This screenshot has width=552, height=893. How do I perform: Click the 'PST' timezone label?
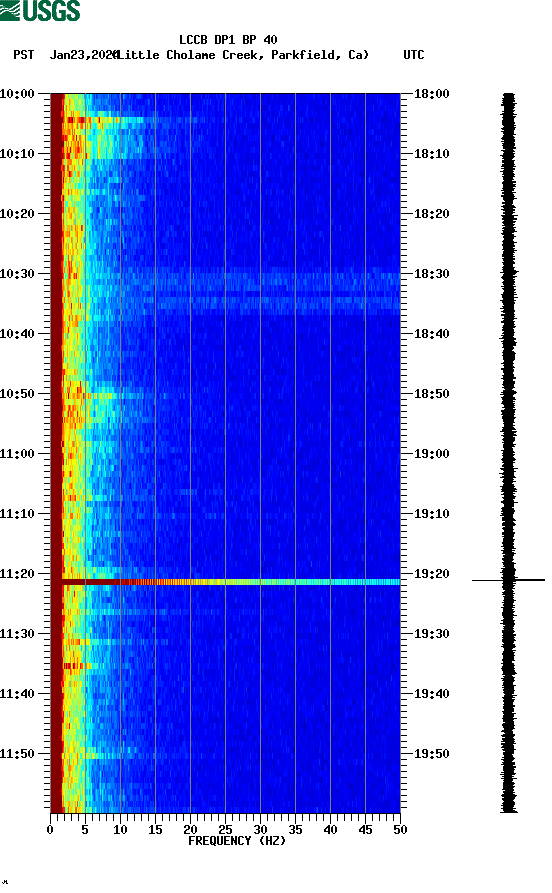[23, 55]
